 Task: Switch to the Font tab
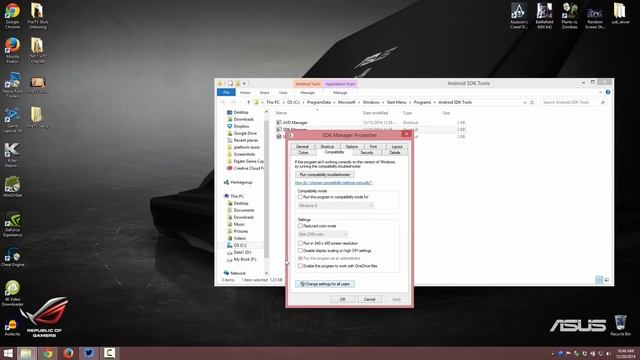[373, 147]
